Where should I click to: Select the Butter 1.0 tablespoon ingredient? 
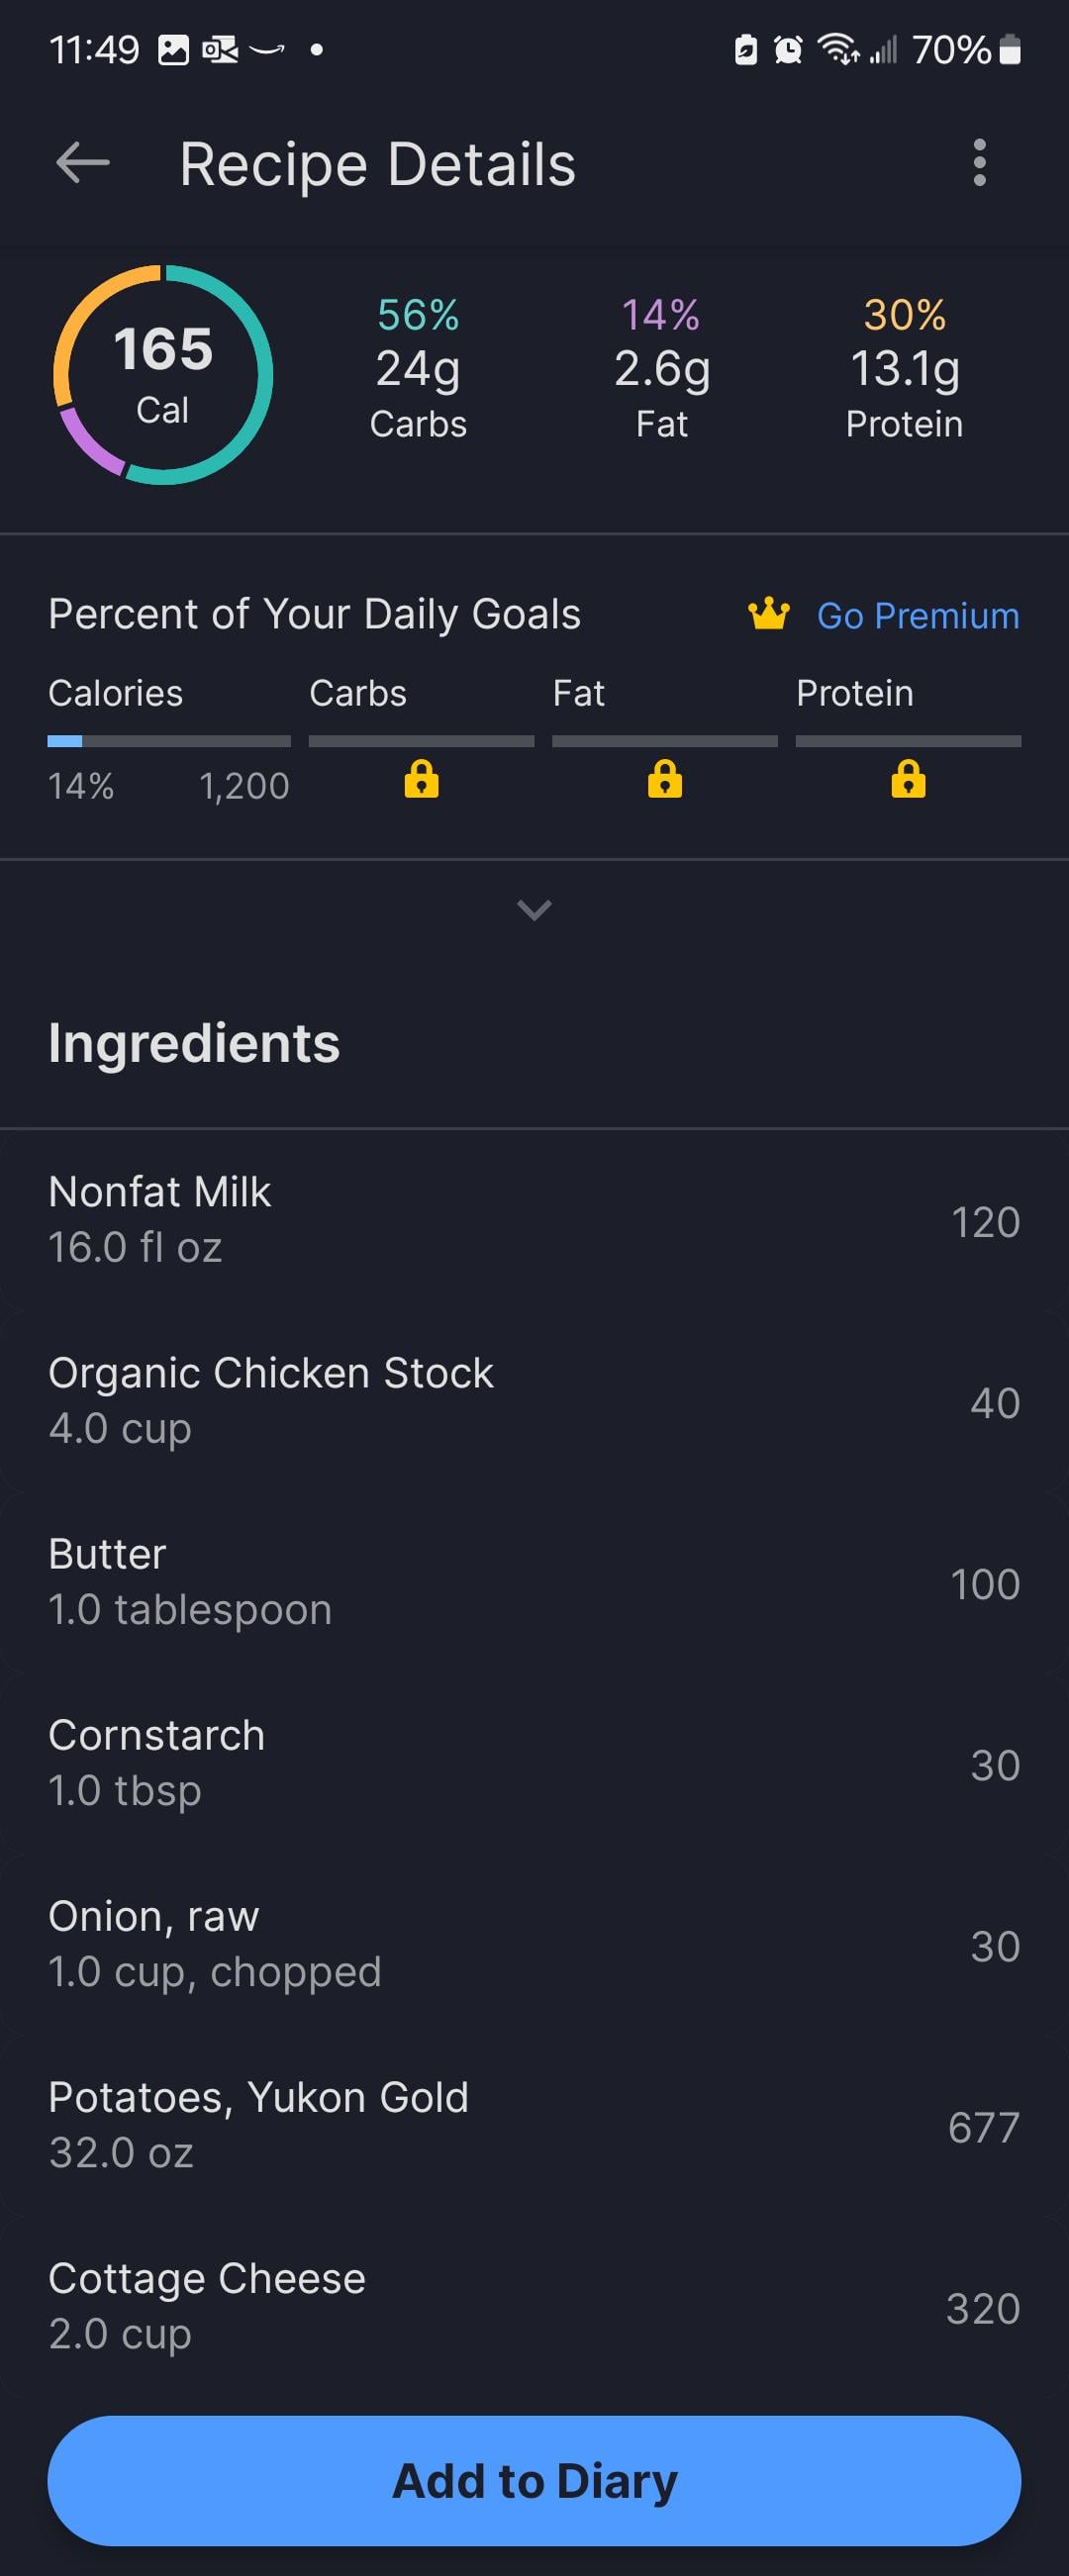pyautogui.click(x=534, y=1582)
